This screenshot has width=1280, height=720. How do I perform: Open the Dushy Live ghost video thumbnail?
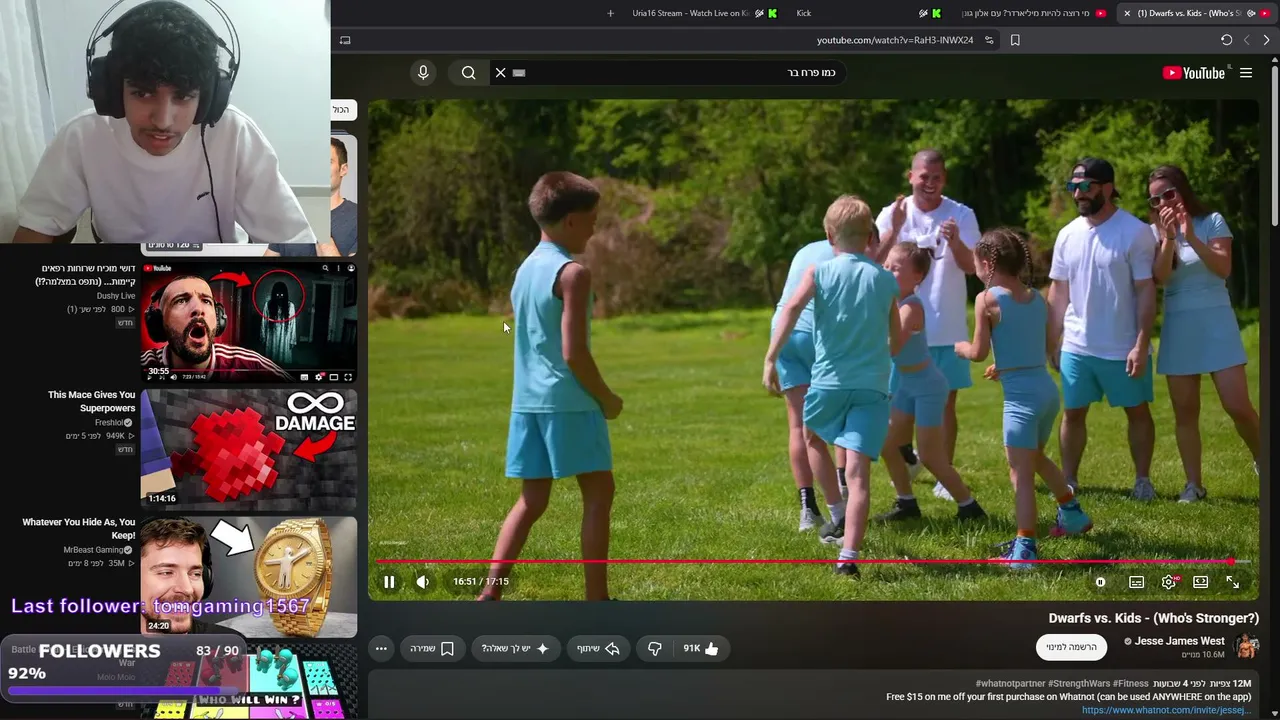click(248, 322)
